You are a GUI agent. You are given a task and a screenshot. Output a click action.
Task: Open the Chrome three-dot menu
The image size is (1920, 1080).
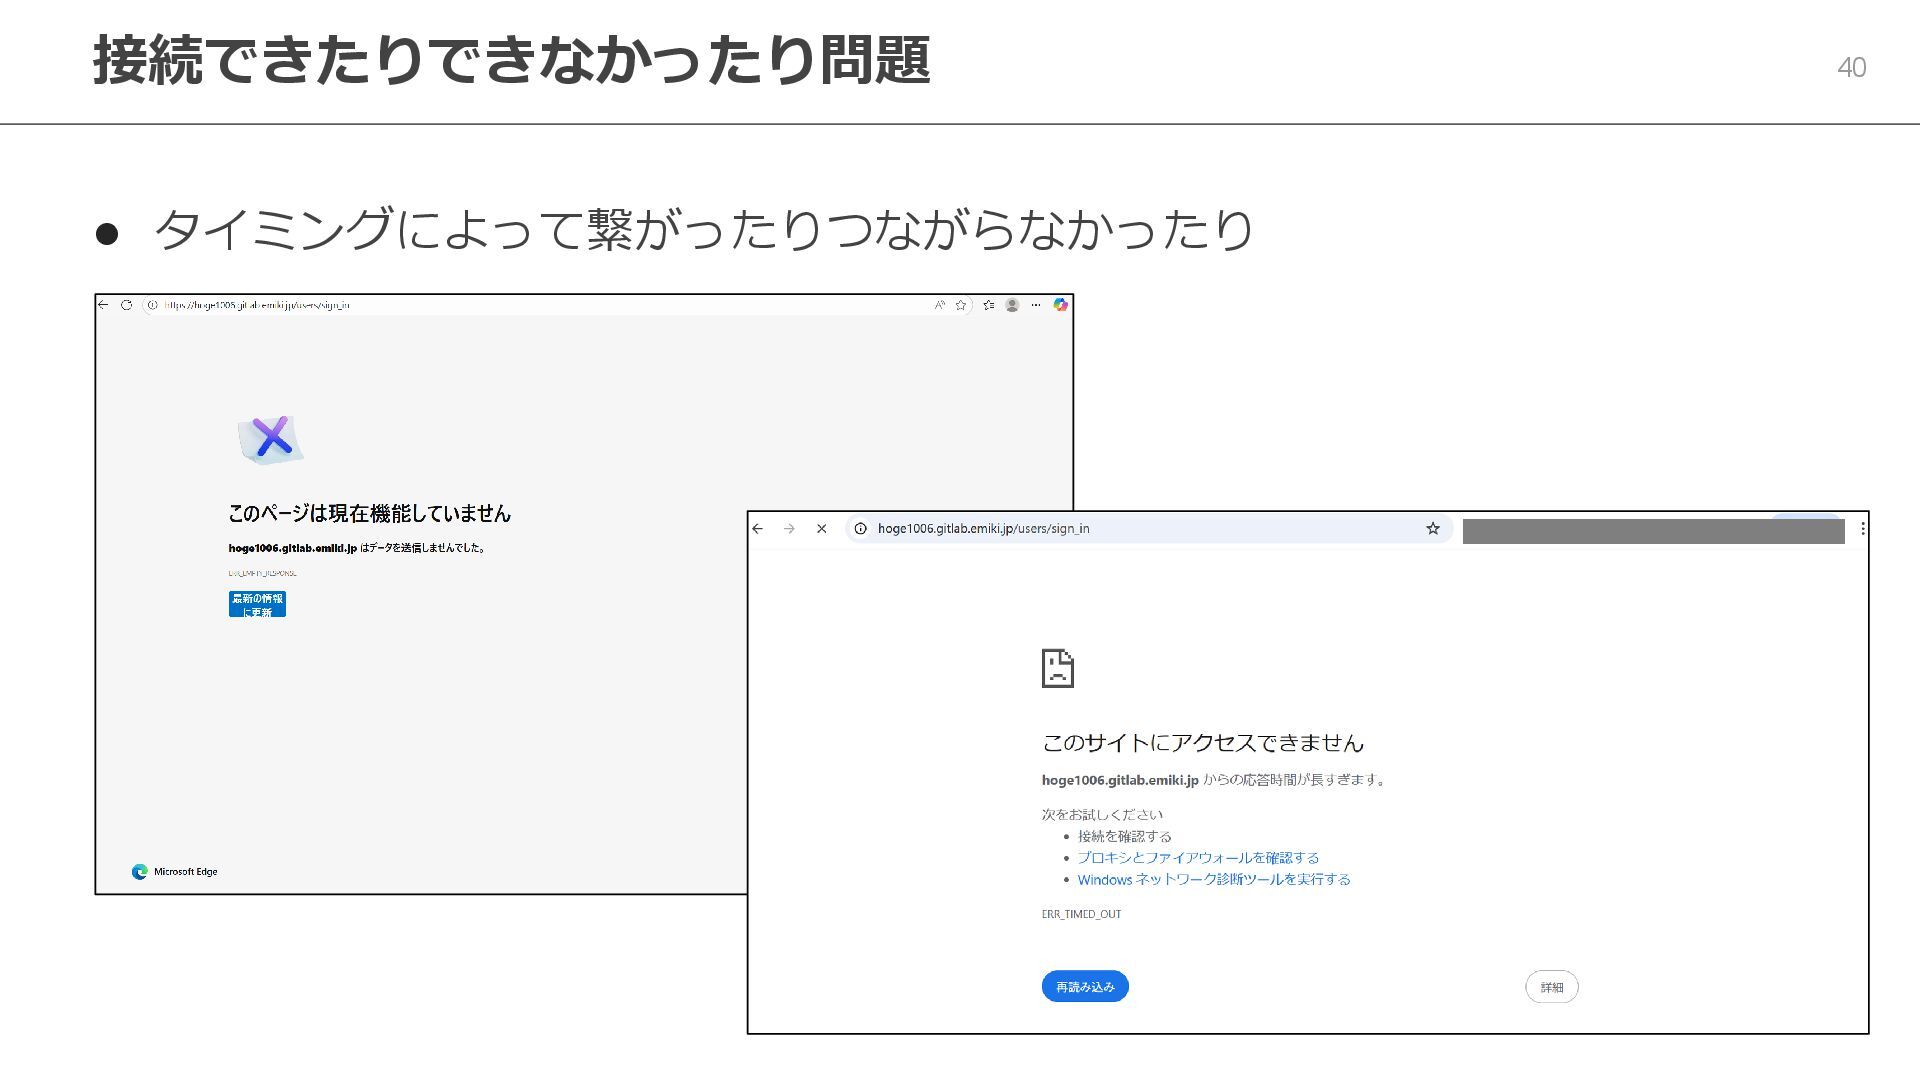pyautogui.click(x=1862, y=529)
